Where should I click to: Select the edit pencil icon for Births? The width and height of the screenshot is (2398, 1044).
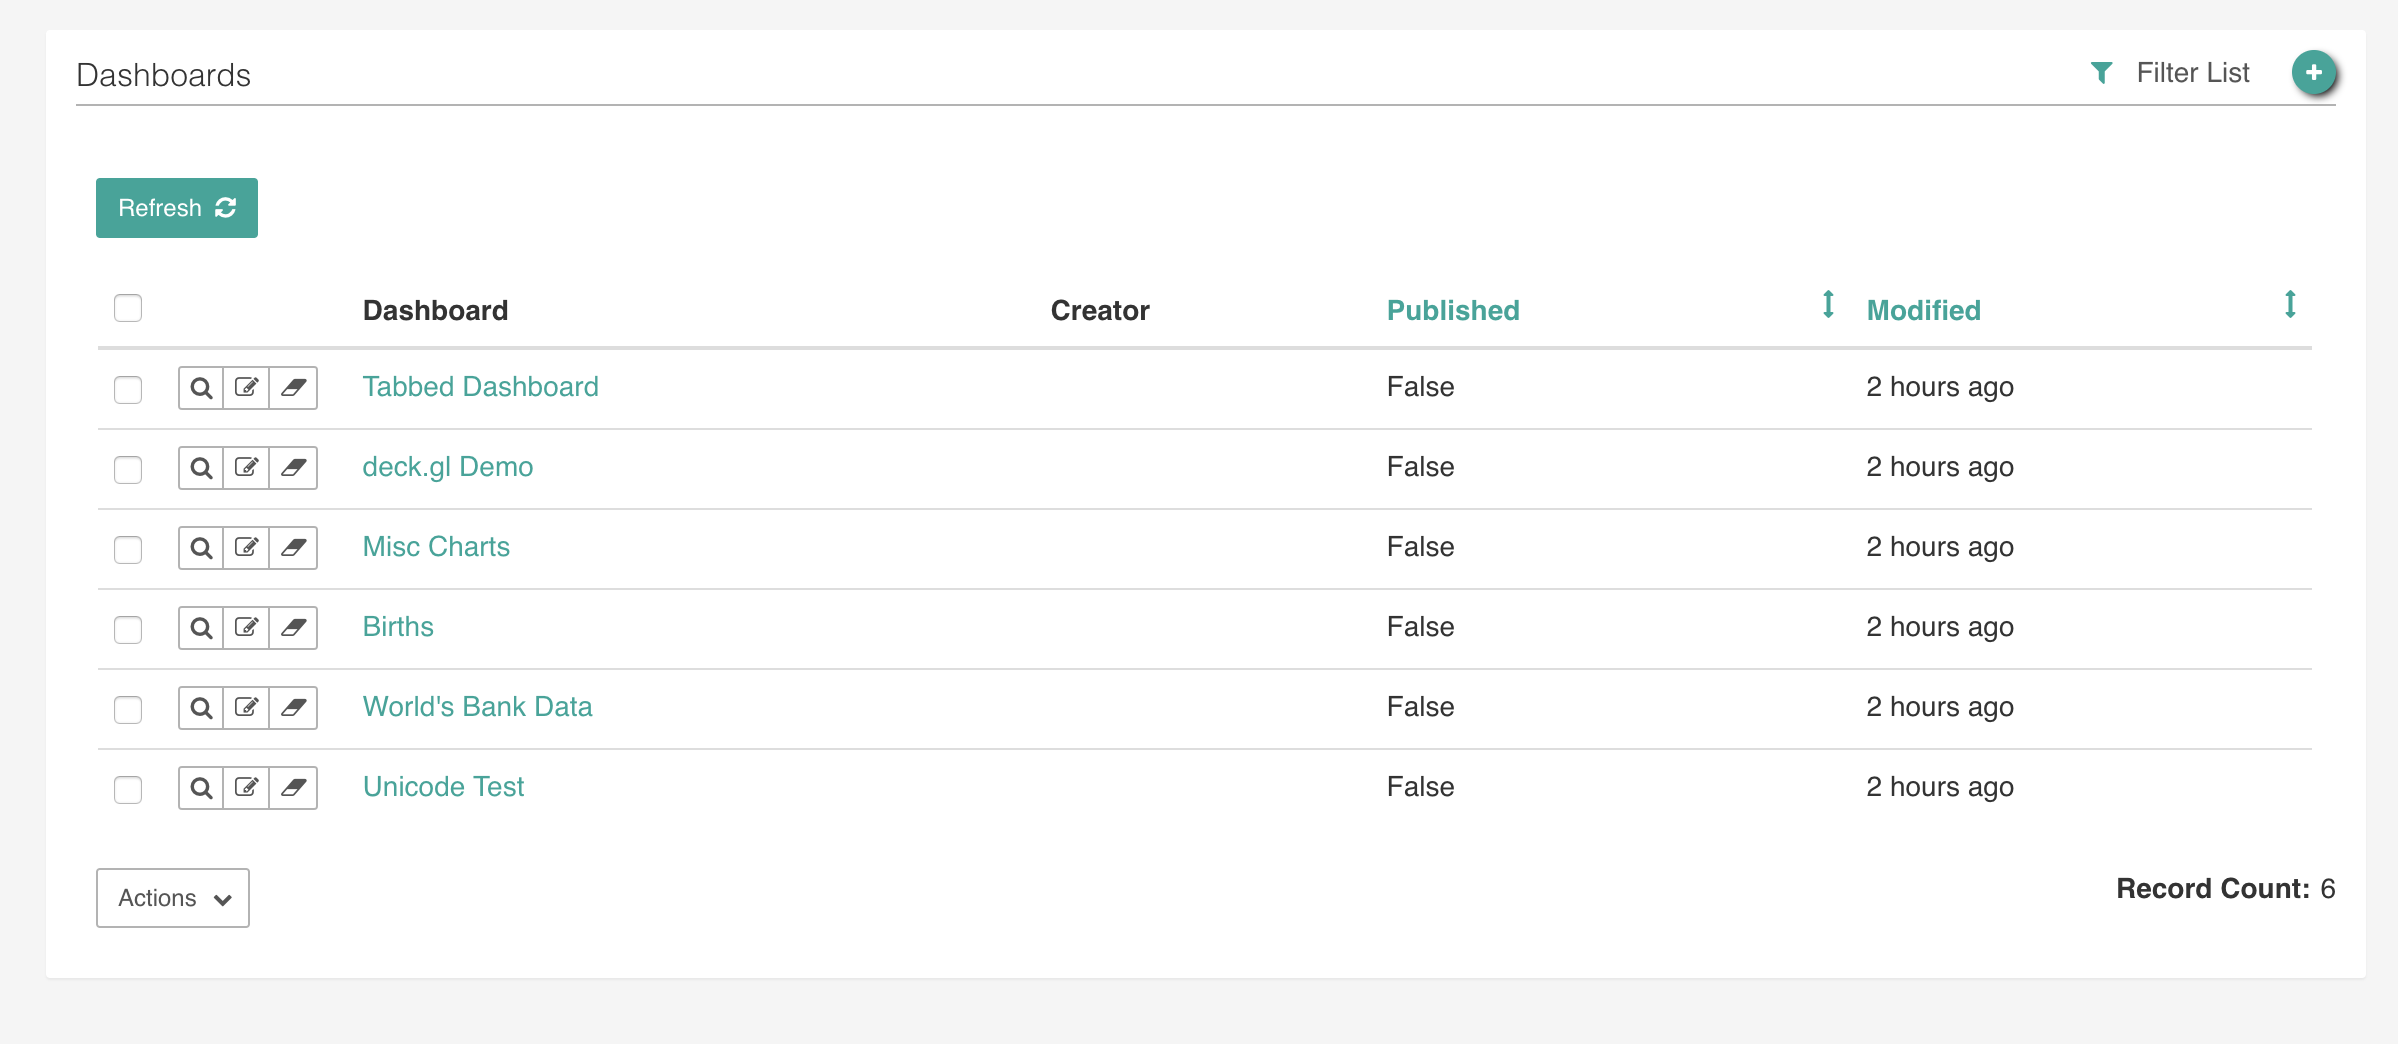point(247,627)
